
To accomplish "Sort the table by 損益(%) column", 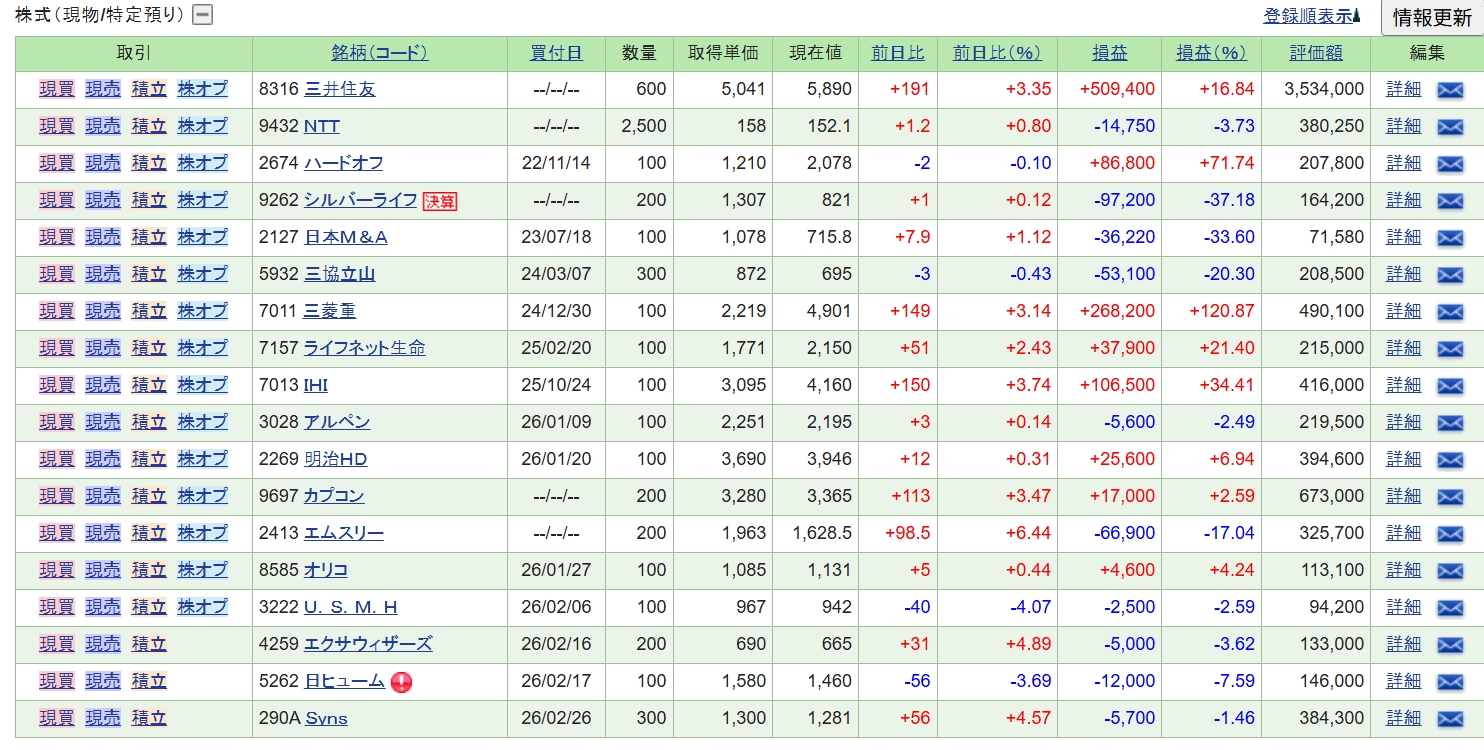I will [x=1210, y=53].
